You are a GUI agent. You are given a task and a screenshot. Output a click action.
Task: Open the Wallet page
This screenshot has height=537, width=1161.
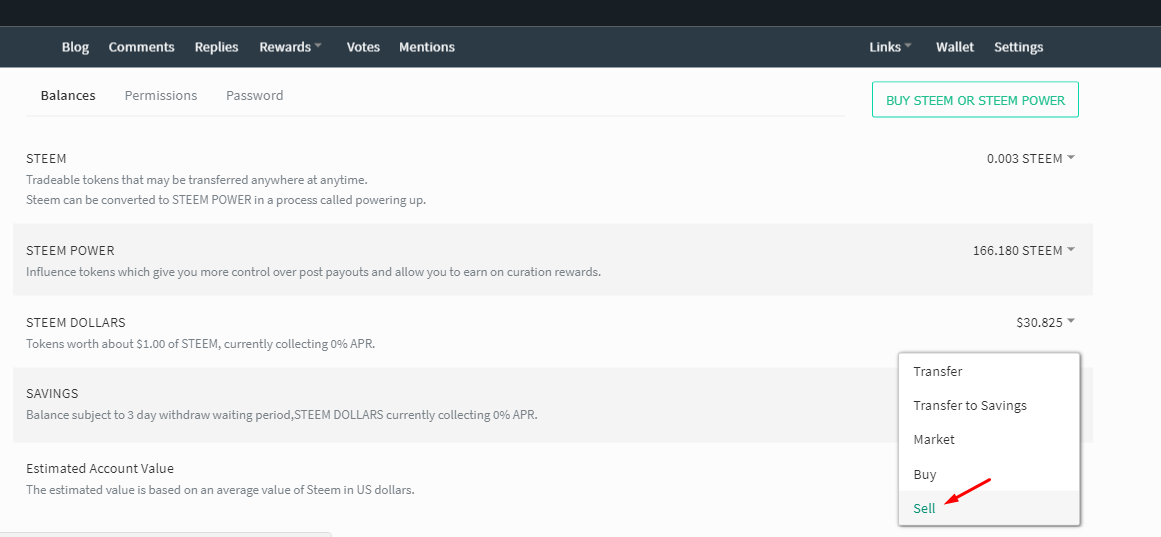pos(954,47)
